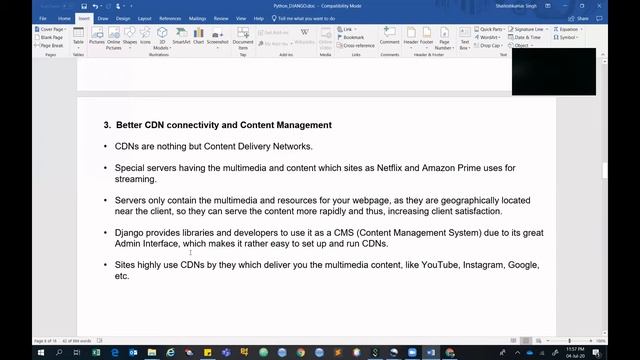Click the Document Item button
This screenshot has width=640, height=360.
(243, 38)
